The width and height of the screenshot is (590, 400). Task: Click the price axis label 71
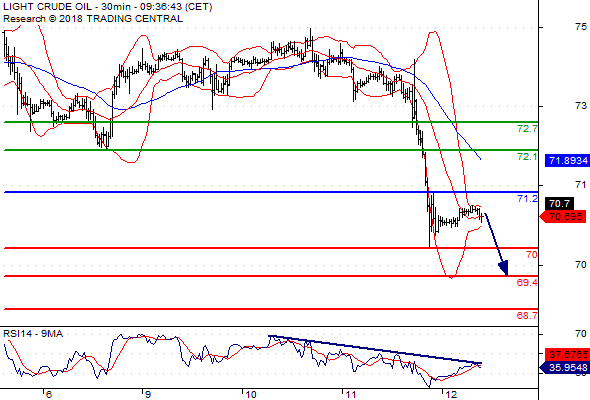(581, 185)
